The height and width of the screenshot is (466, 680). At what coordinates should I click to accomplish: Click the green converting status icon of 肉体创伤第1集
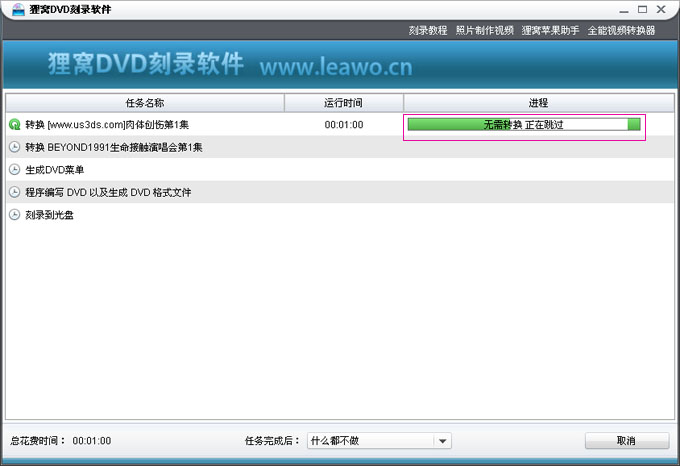pyautogui.click(x=15, y=125)
